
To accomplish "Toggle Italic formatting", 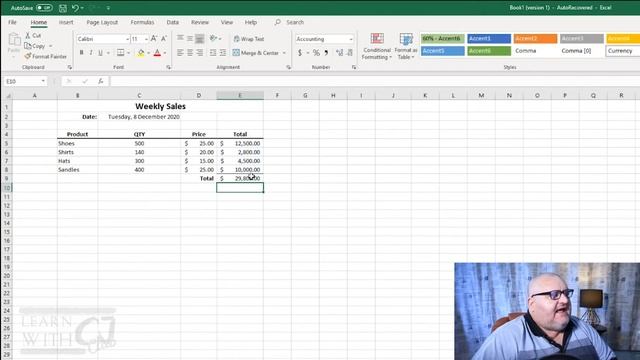I will (x=91, y=53).
